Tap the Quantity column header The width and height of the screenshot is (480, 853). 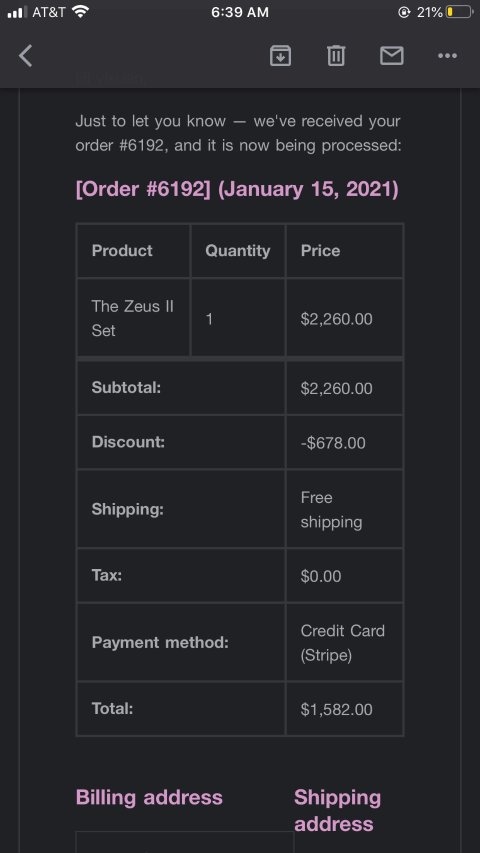click(237, 251)
